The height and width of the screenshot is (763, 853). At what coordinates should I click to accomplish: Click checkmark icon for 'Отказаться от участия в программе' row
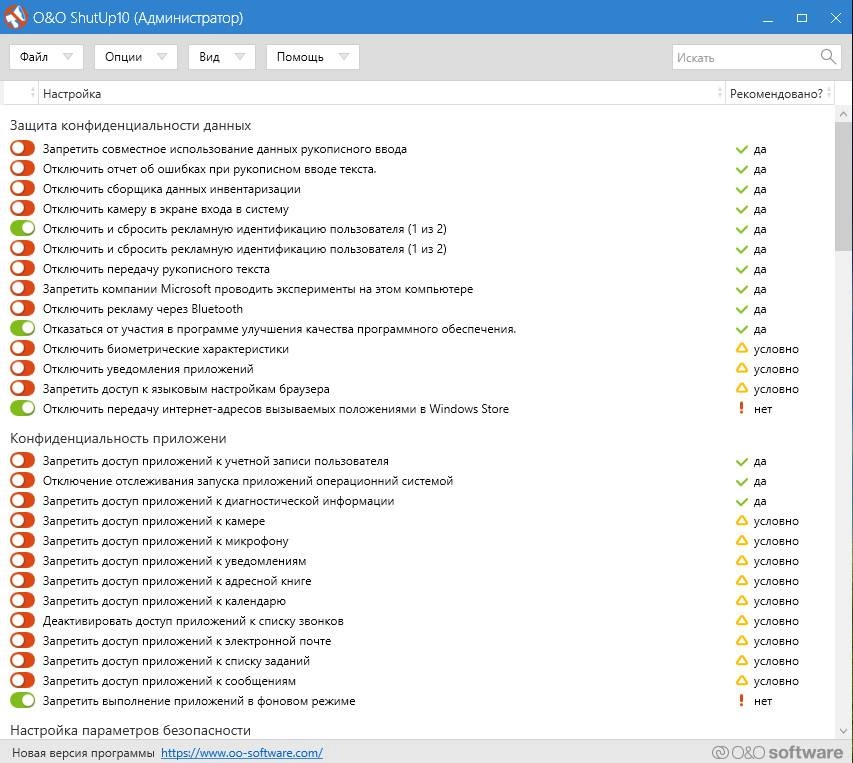[x=741, y=330]
